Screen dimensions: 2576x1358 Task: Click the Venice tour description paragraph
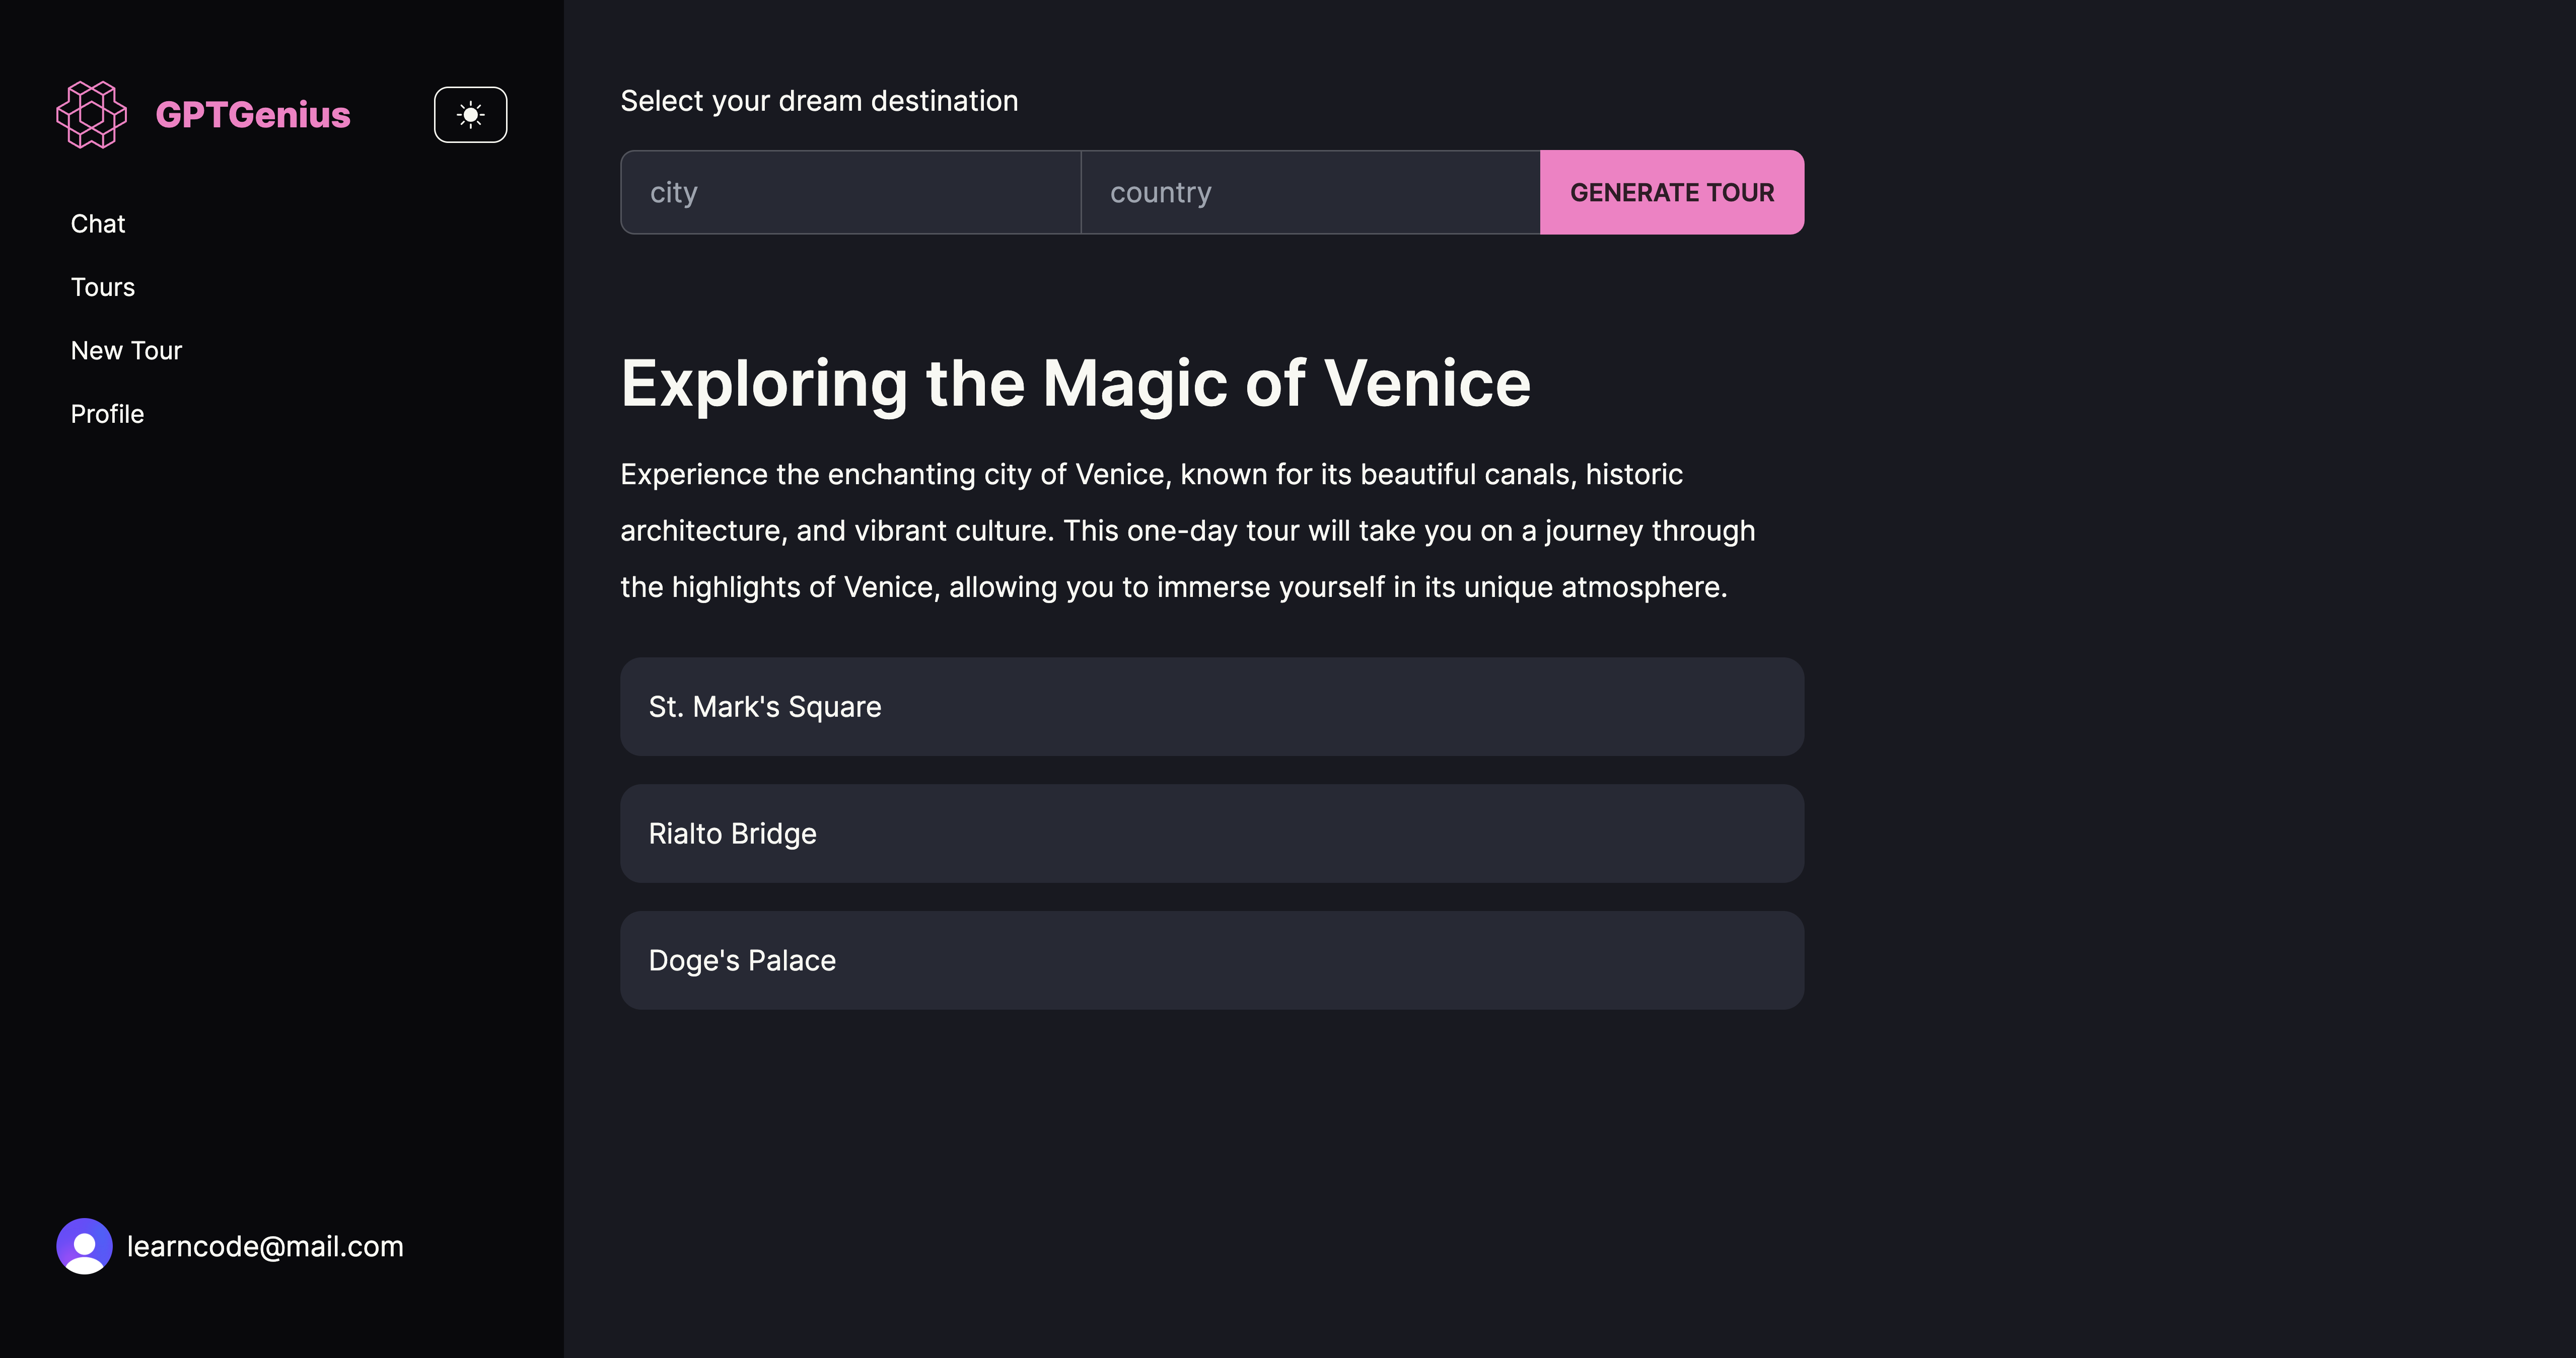pyautogui.click(x=1188, y=530)
